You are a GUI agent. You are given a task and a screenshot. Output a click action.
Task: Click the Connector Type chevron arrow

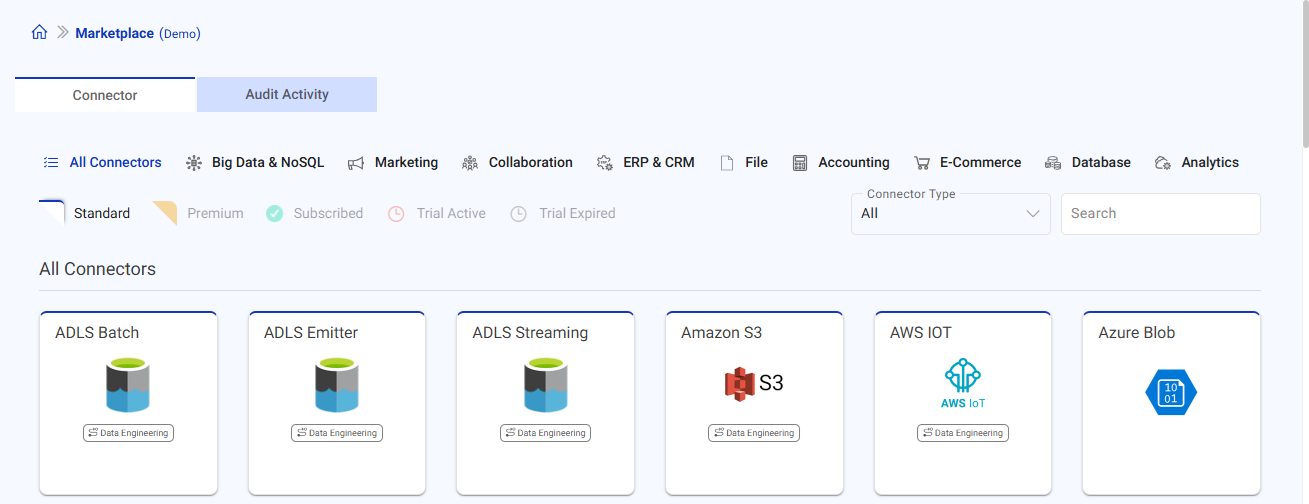click(x=1033, y=214)
